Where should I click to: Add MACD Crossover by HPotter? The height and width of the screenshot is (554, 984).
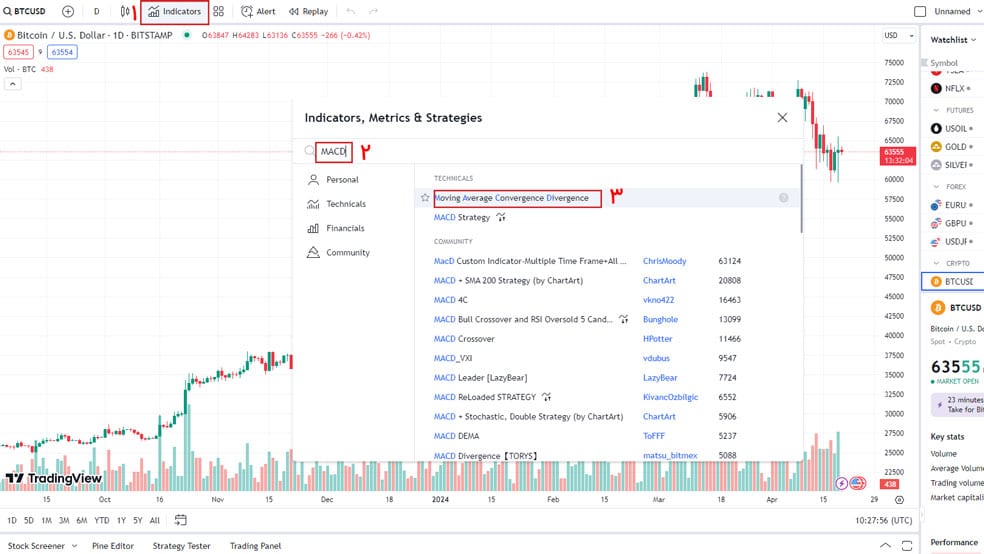click(x=464, y=339)
